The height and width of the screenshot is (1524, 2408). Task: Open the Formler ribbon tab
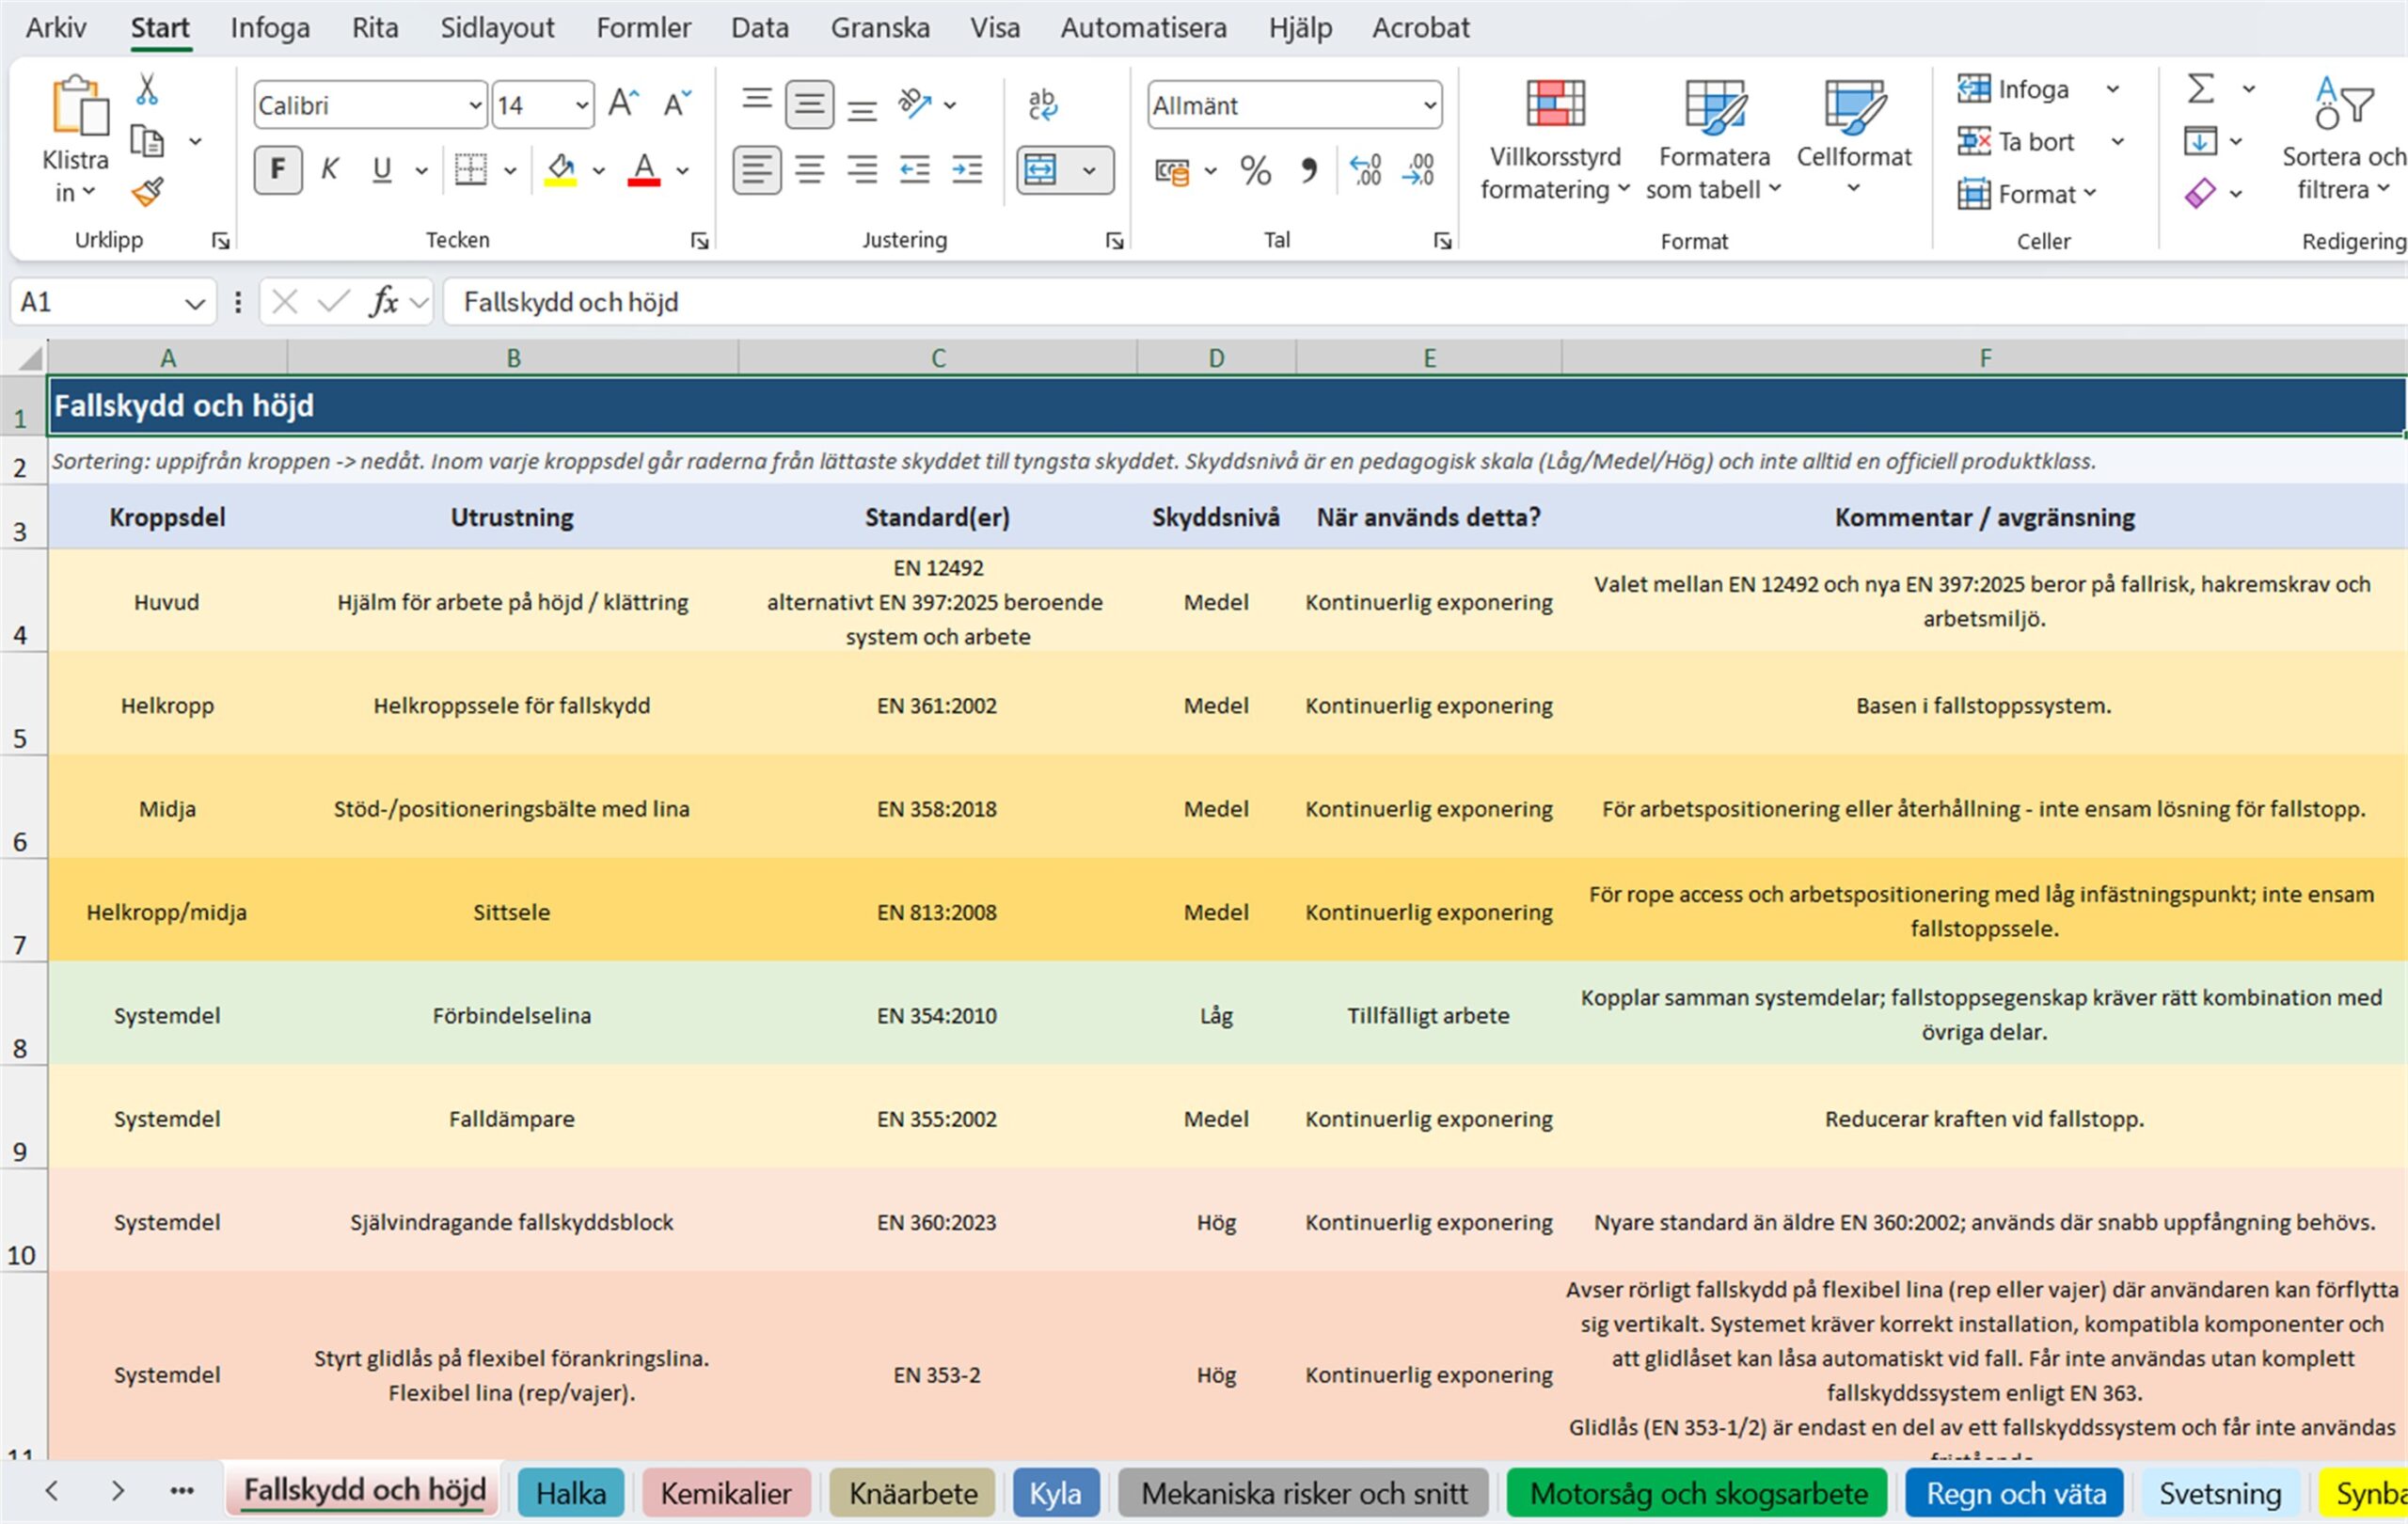643,27
